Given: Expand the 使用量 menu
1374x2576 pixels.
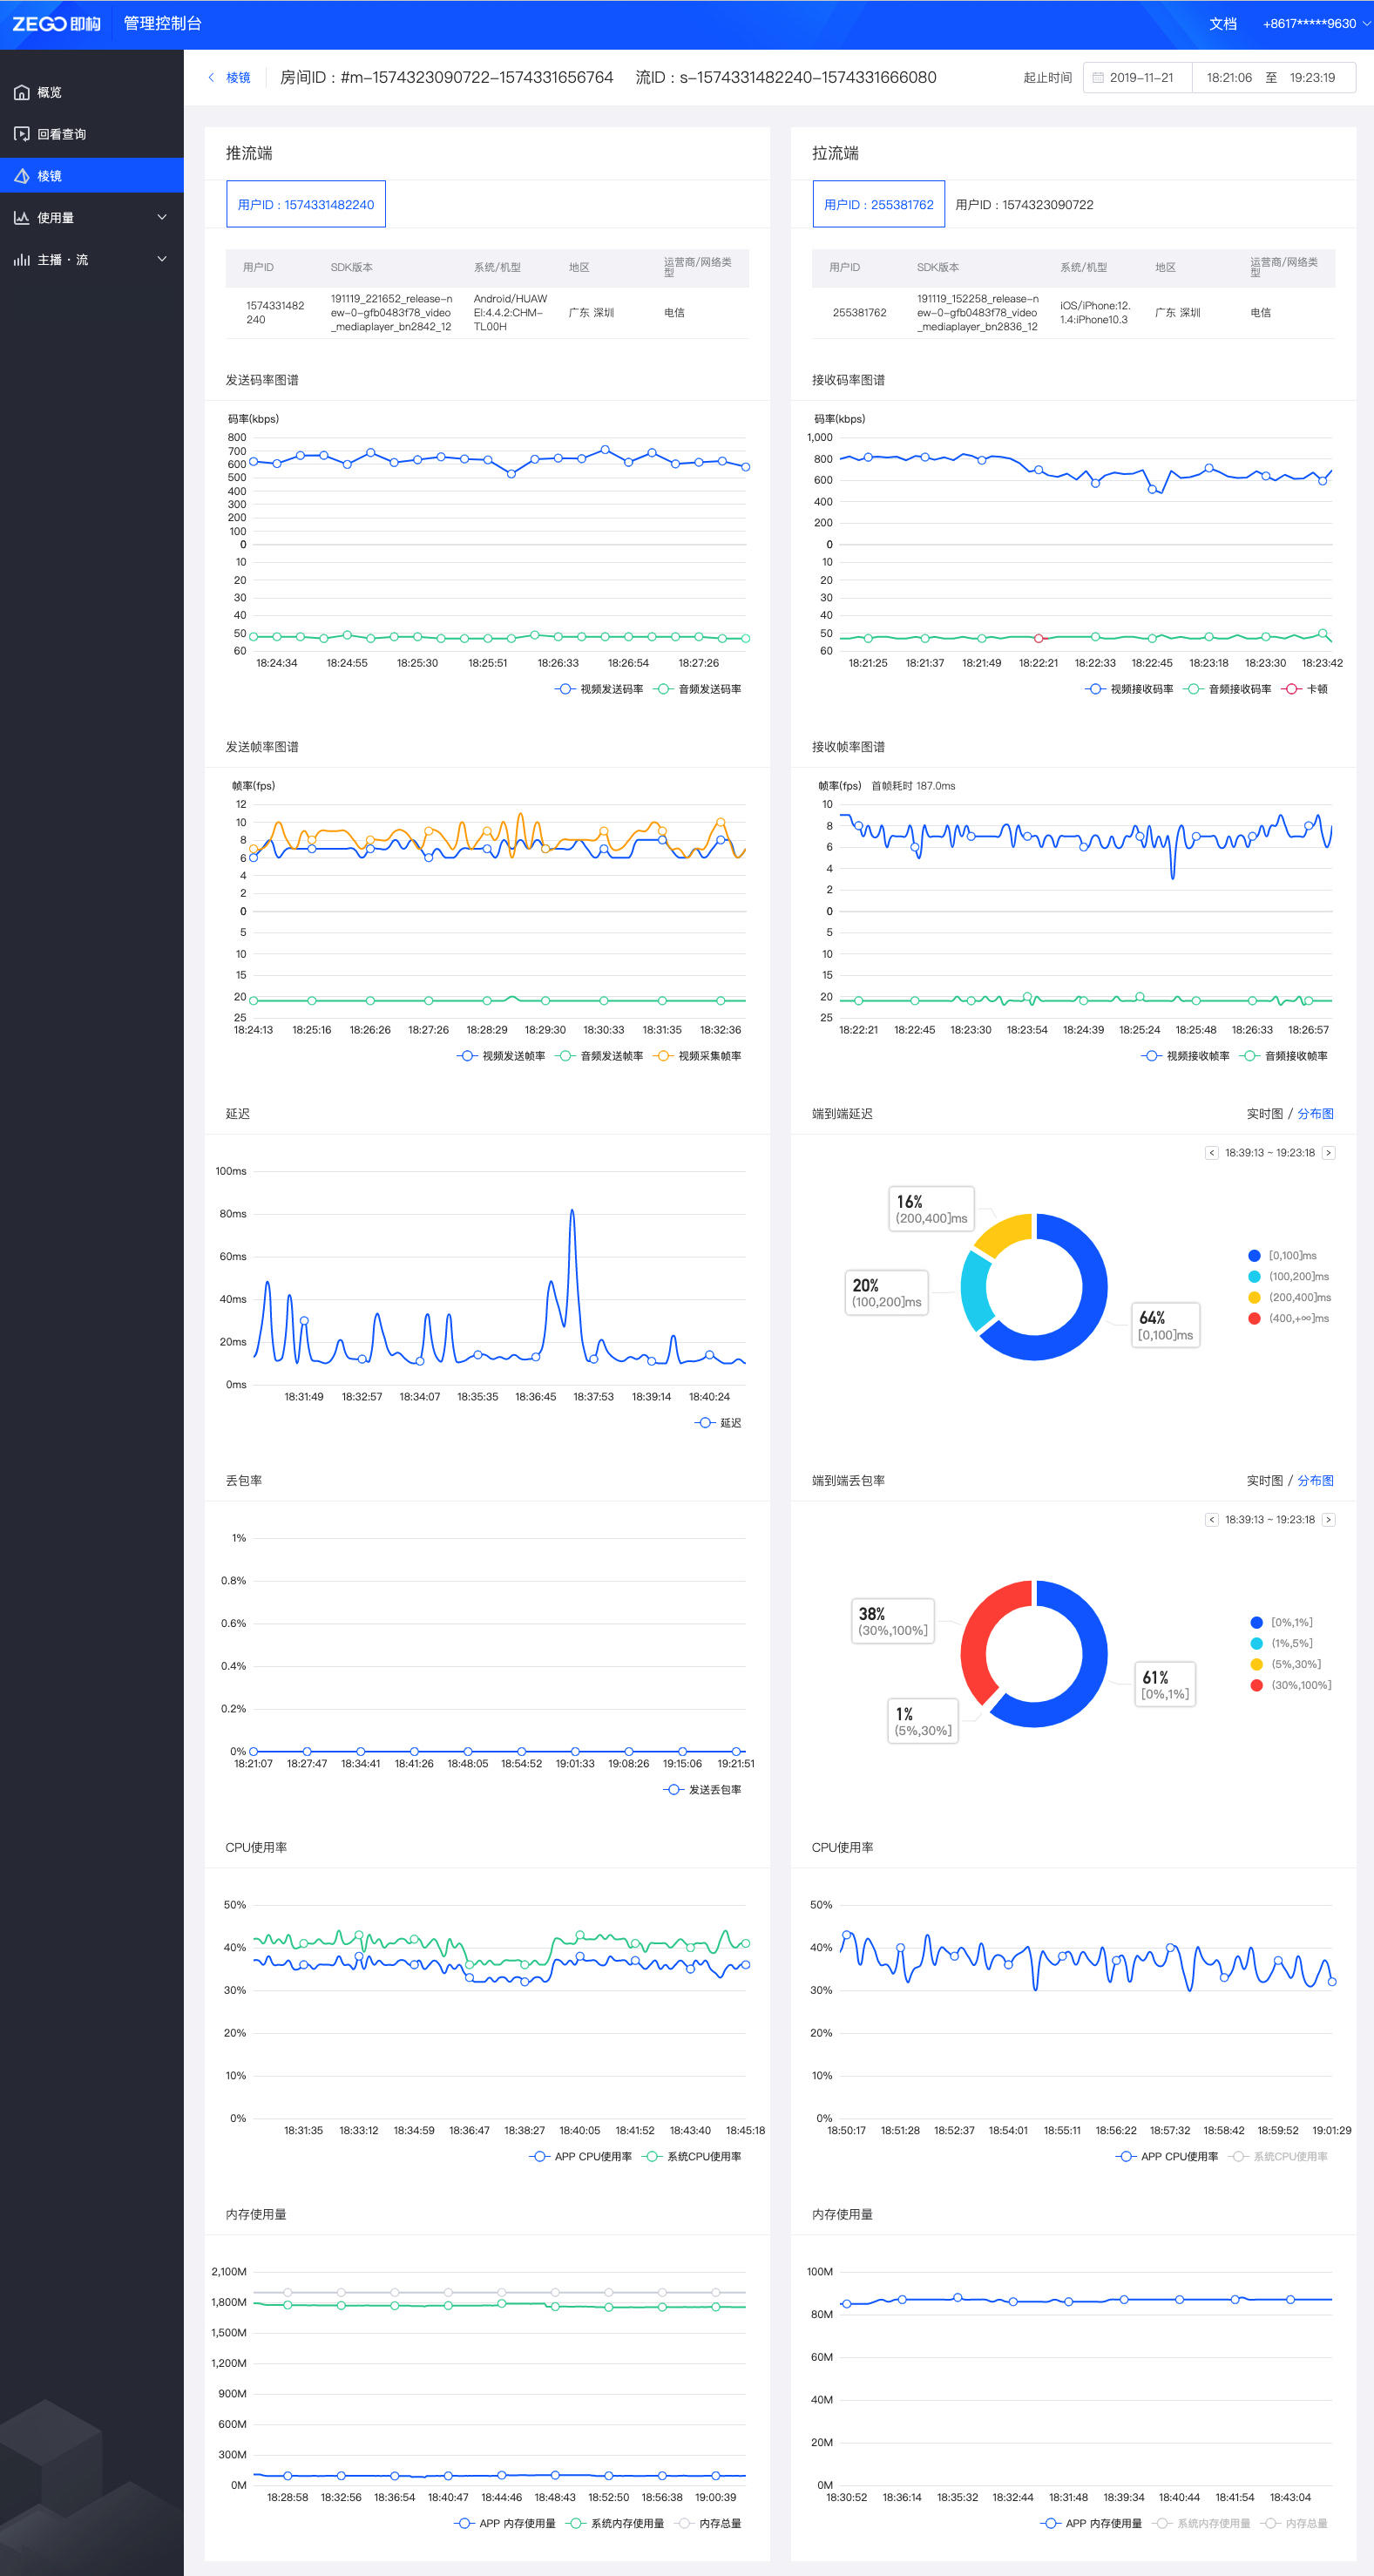Looking at the screenshot, I should coord(162,218).
